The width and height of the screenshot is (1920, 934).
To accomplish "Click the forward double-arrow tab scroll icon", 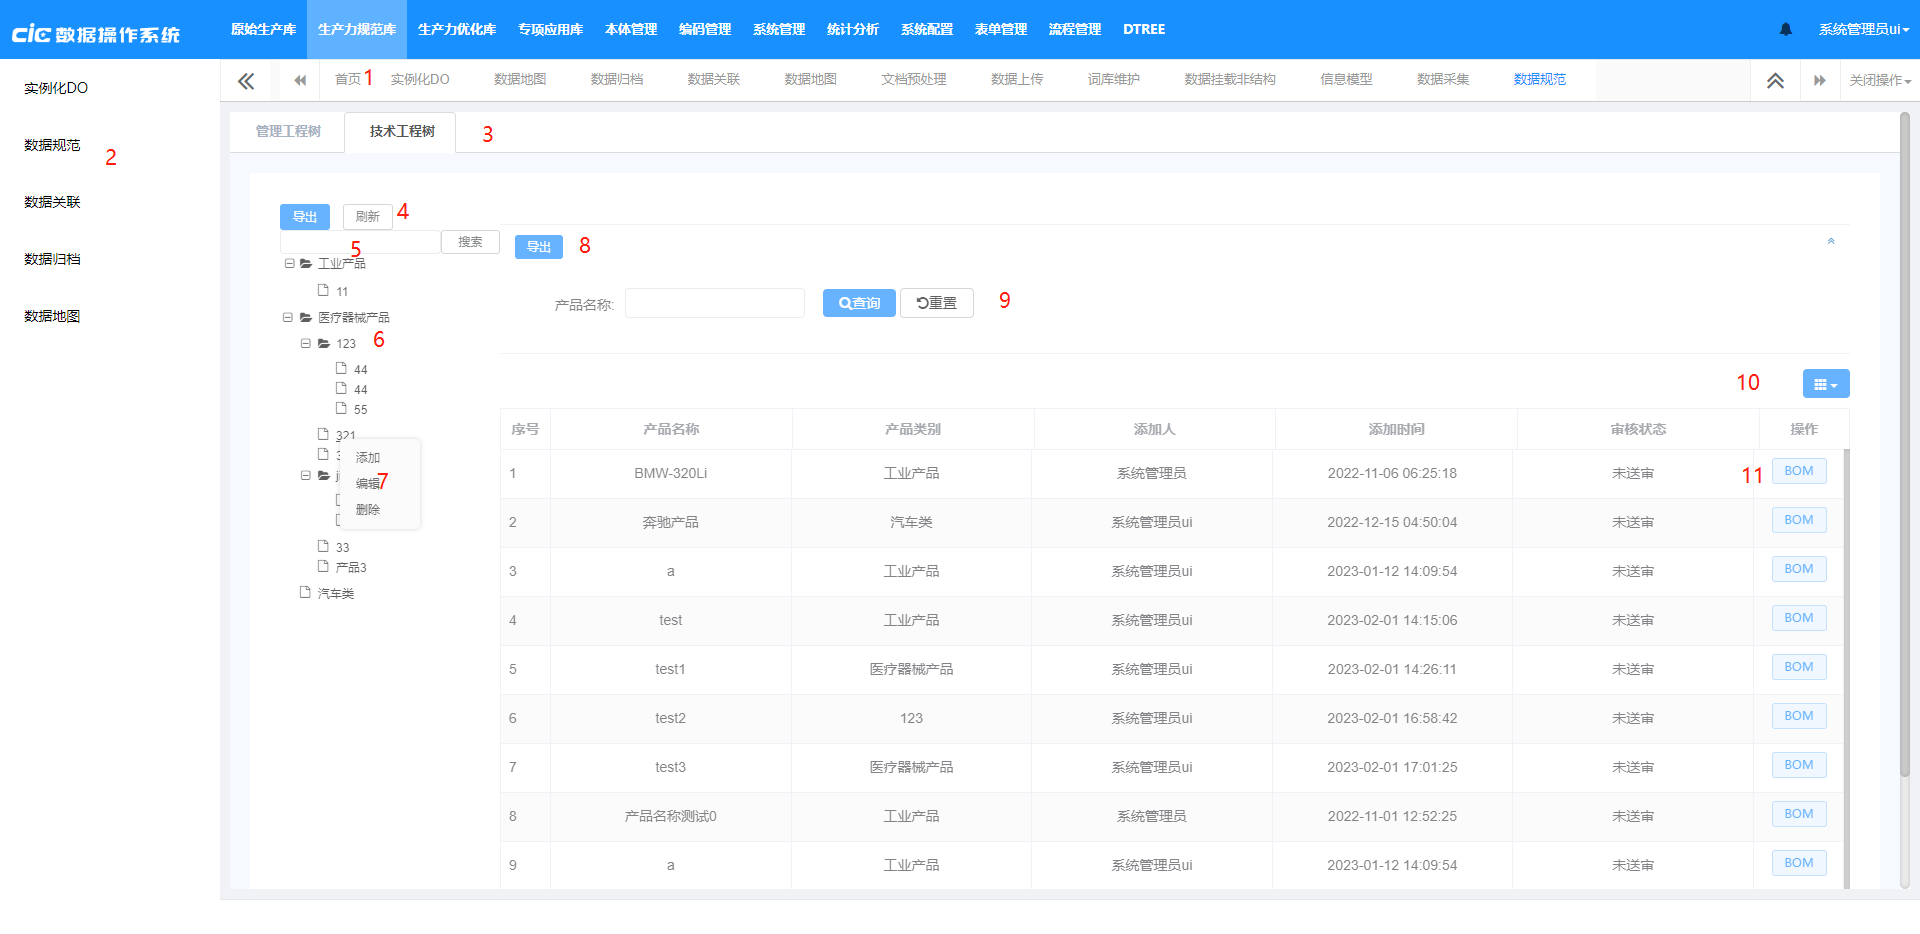I will (x=1820, y=80).
